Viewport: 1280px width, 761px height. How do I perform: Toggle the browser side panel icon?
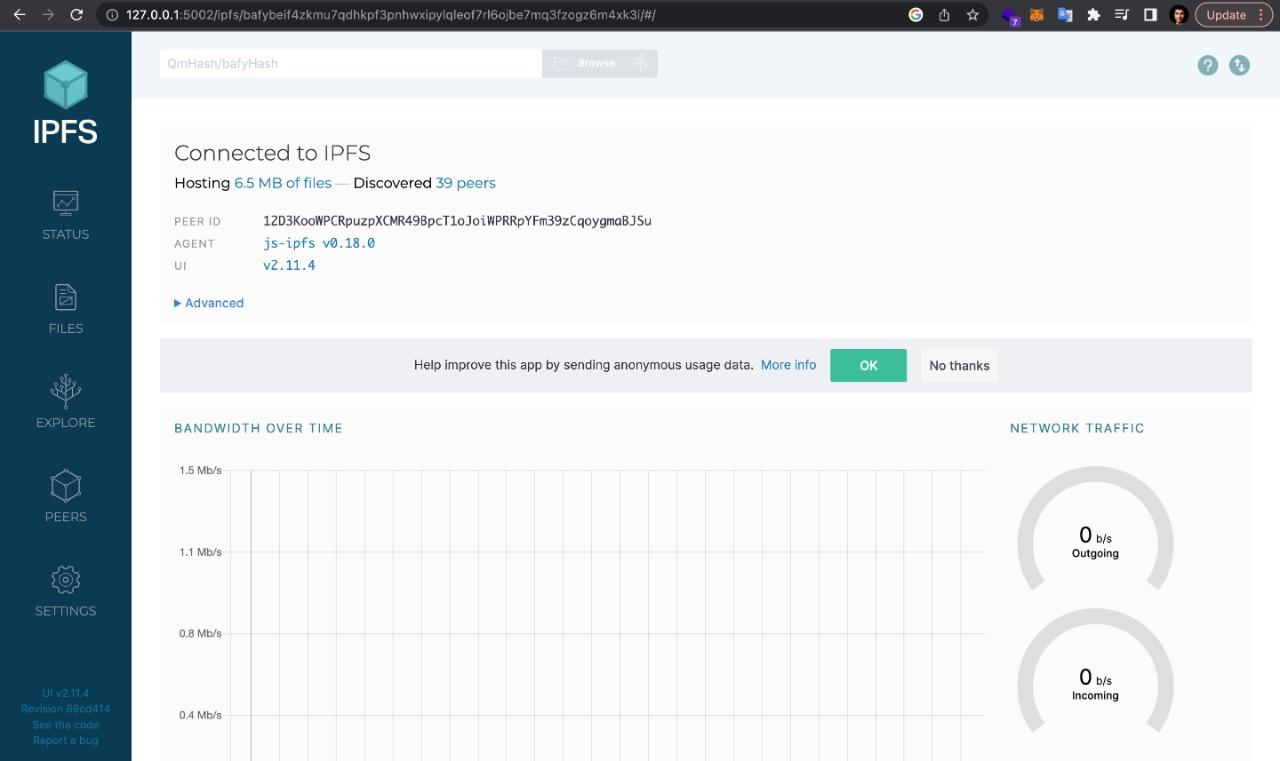click(x=1150, y=15)
